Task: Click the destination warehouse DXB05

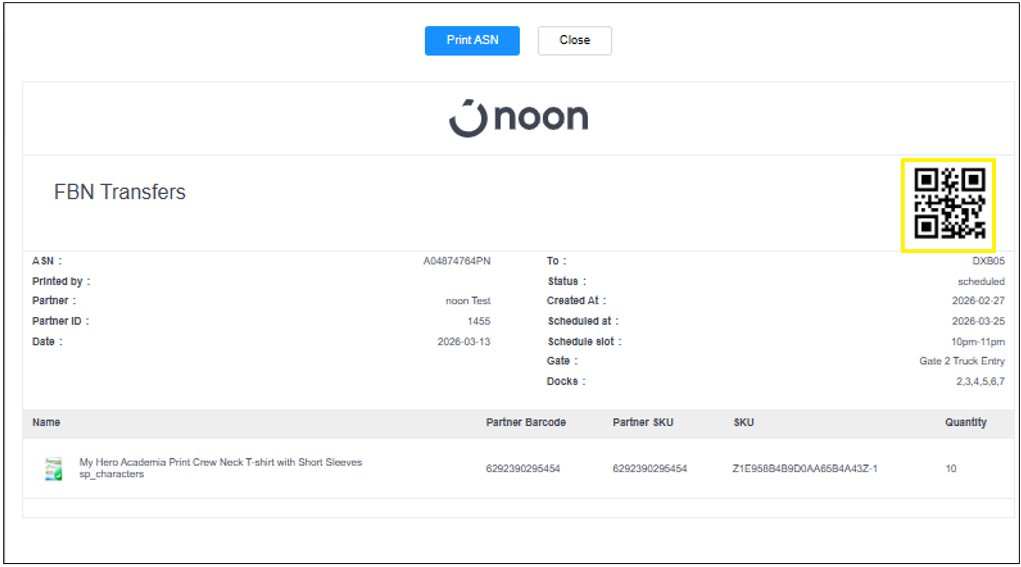Action: pyautogui.click(x=989, y=261)
